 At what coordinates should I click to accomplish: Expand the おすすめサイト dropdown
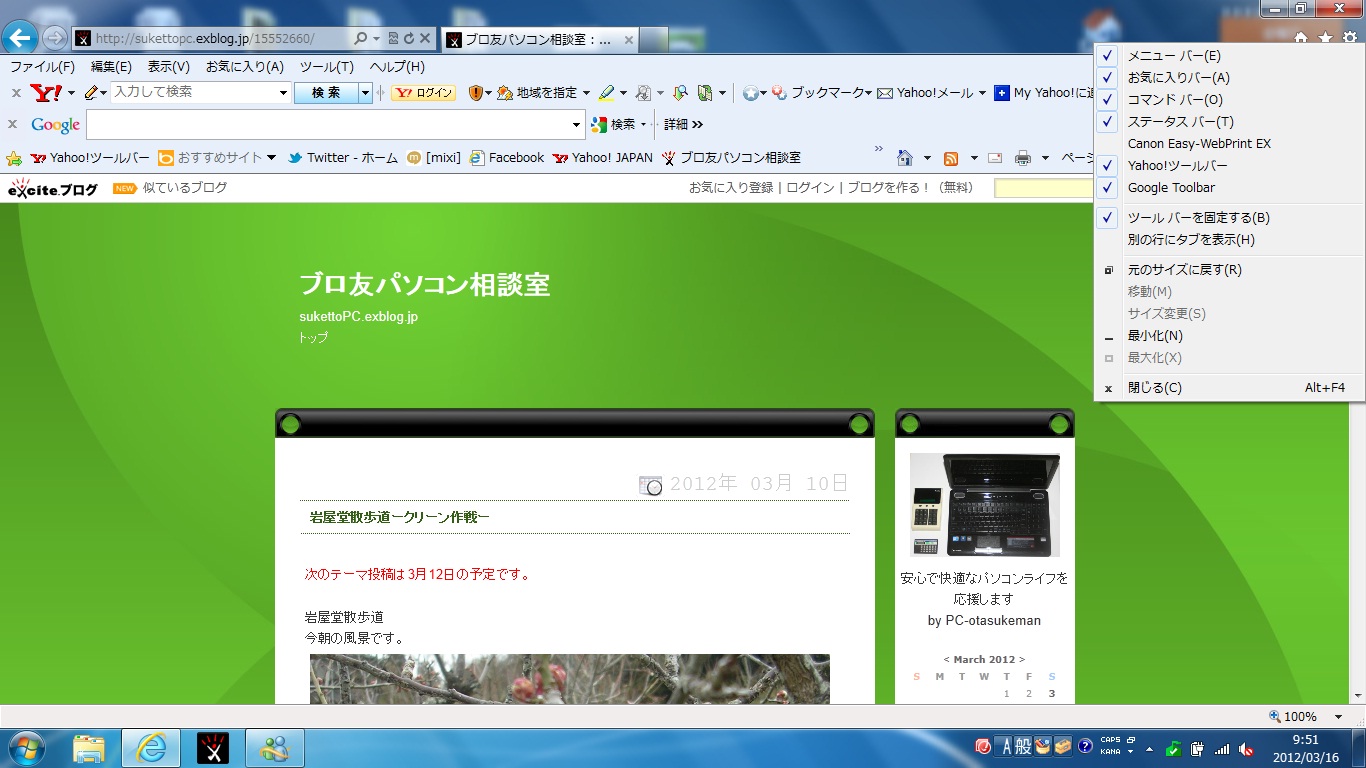pyautogui.click(x=271, y=158)
